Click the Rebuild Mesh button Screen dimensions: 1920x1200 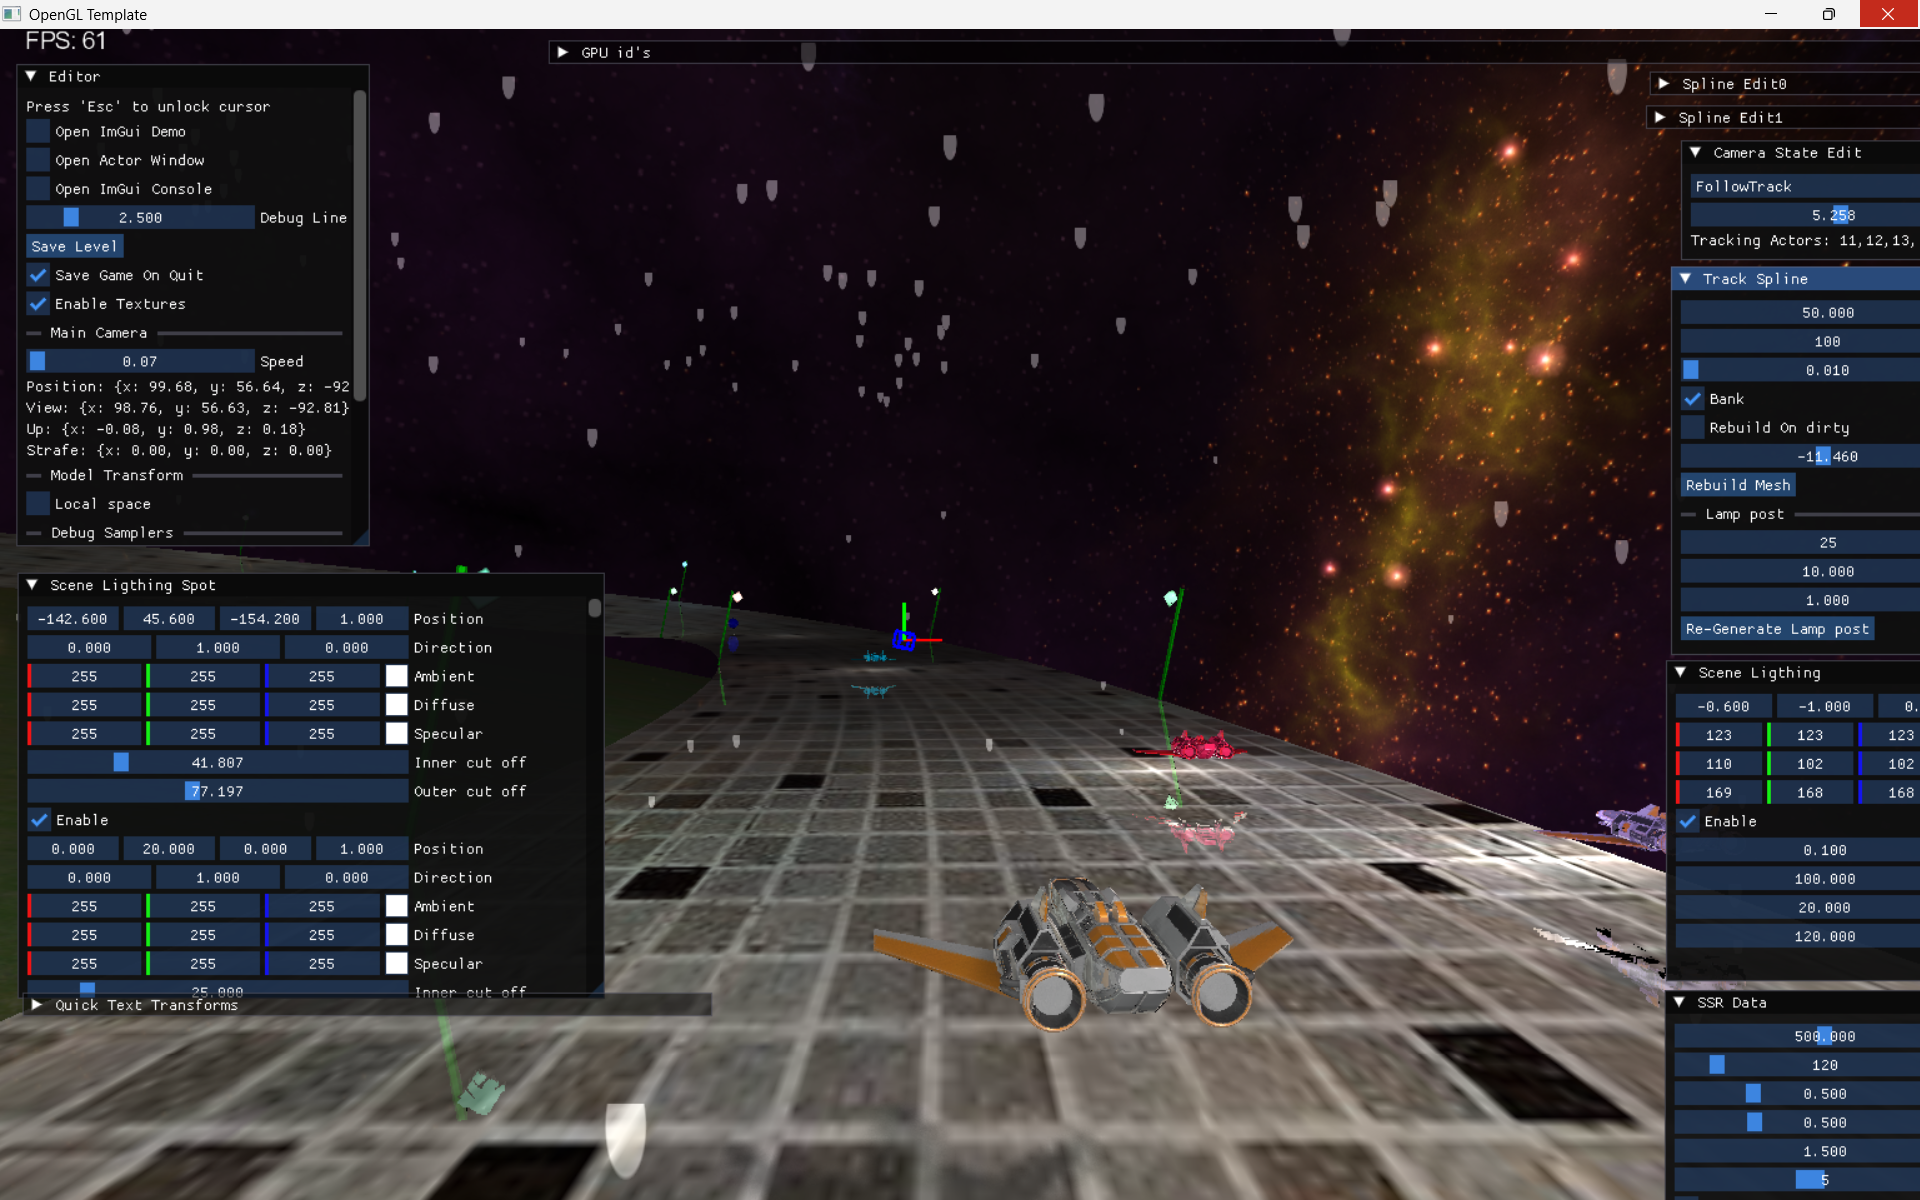pyautogui.click(x=1738, y=485)
